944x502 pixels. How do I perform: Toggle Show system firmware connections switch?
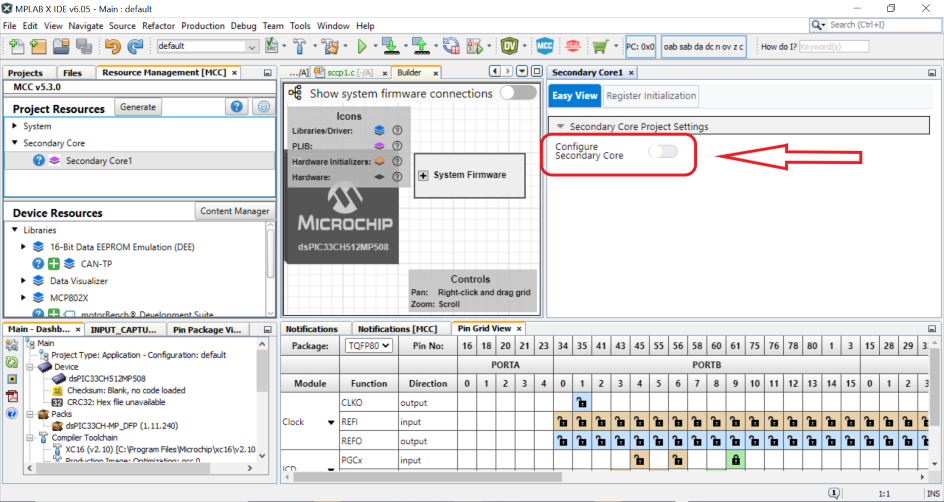coord(518,93)
